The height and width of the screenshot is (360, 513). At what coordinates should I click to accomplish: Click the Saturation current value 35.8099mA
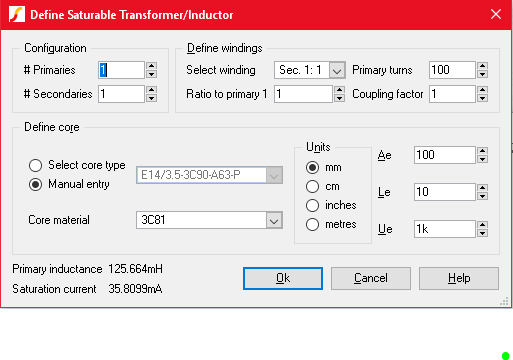pos(135,289)
